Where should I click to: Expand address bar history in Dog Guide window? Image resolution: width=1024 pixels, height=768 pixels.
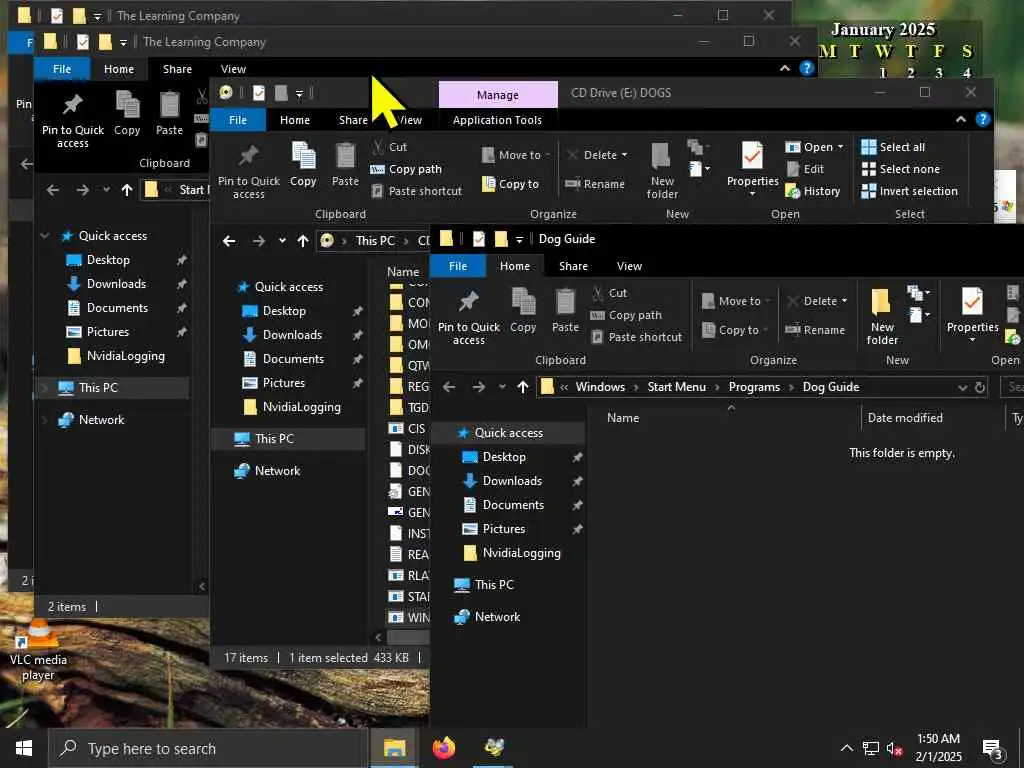coord(962,387)
